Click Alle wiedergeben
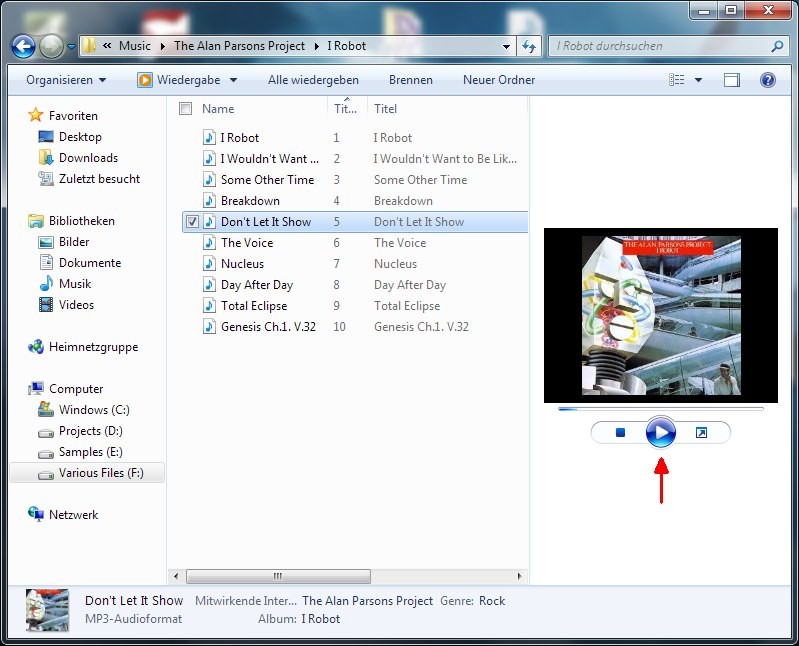 click(313, 80)
